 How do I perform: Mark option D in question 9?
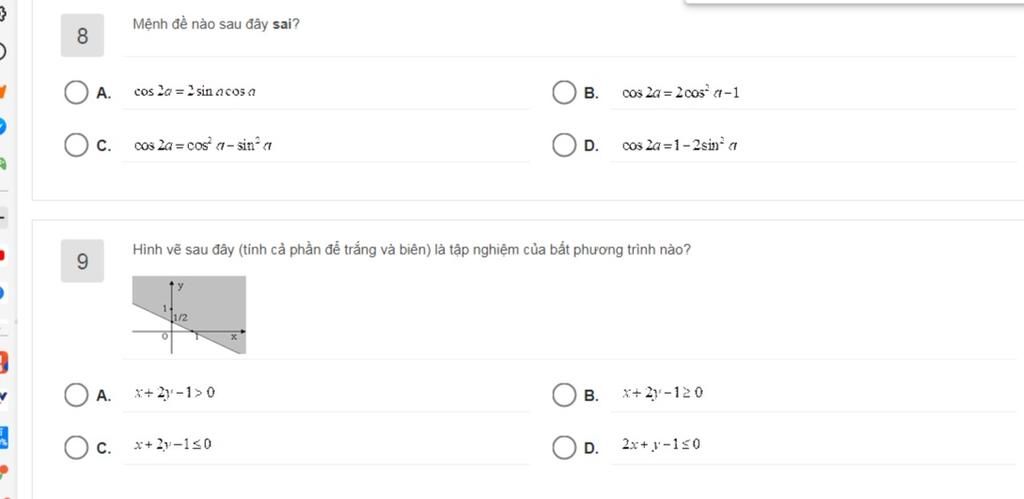[564, 446]
